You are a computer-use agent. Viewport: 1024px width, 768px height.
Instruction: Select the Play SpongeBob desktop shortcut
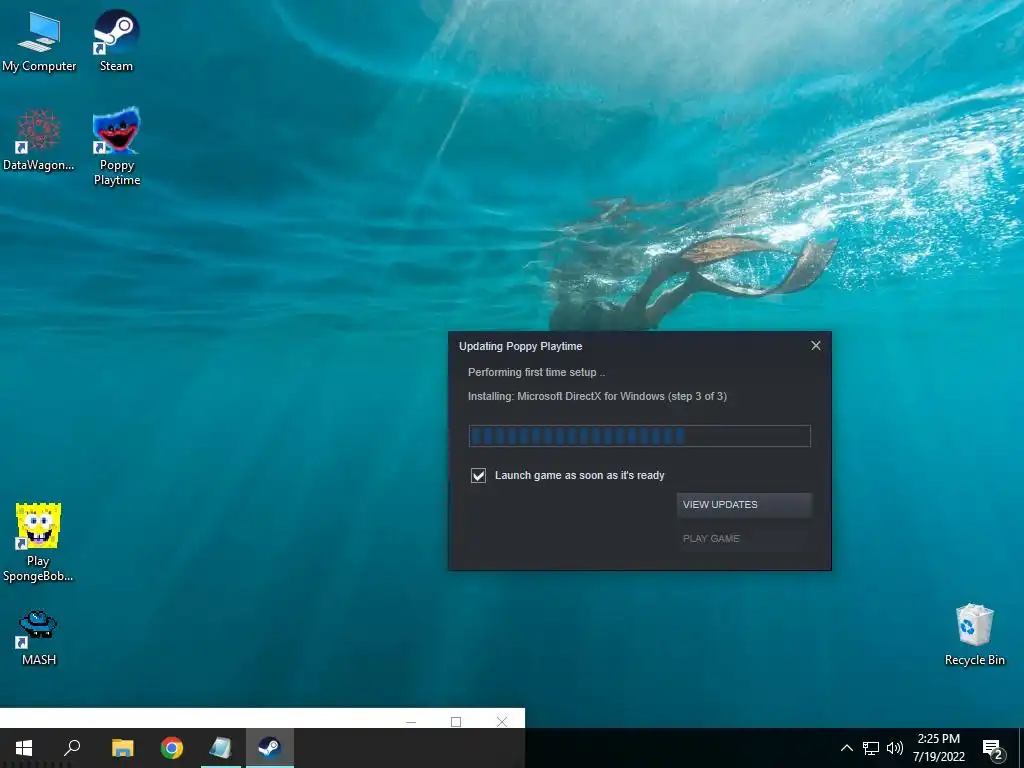pyautogui.click(x=38, y=542)
